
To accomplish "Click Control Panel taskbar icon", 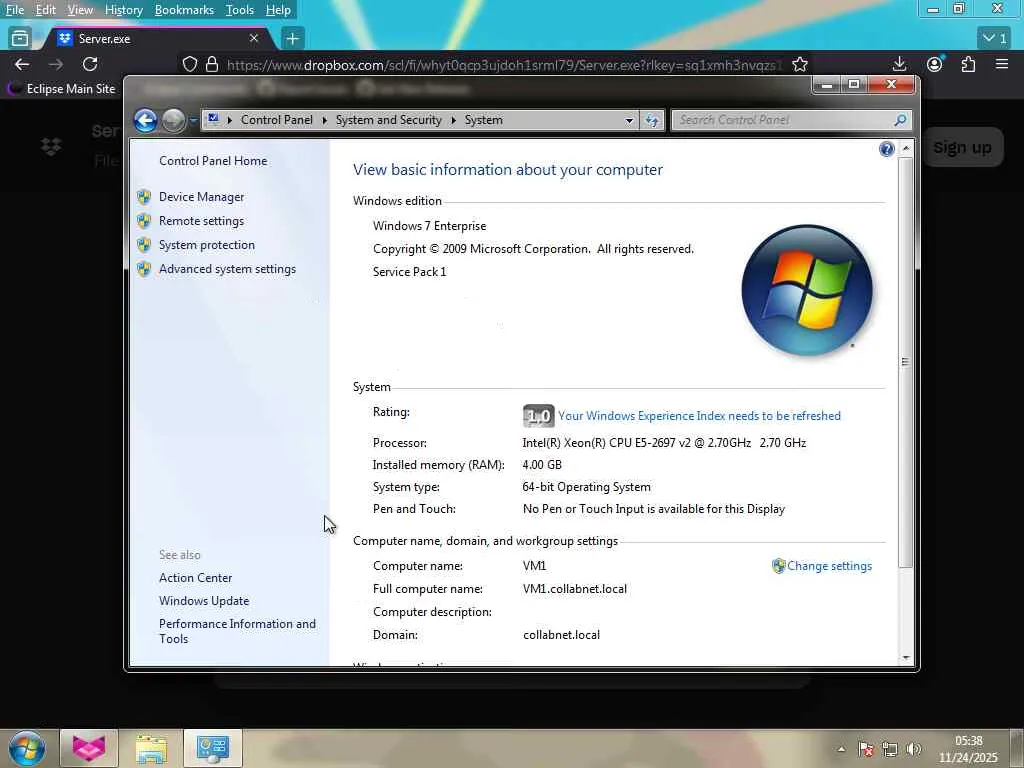I will point(213,748).
